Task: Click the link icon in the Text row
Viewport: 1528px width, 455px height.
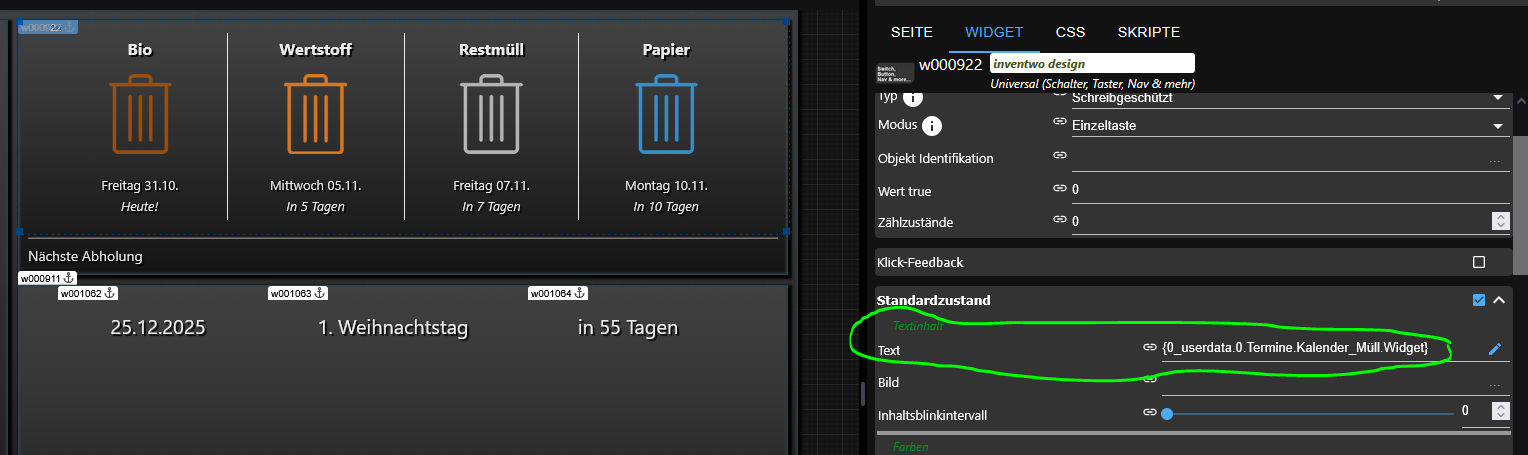Action: coord(1150,347)
